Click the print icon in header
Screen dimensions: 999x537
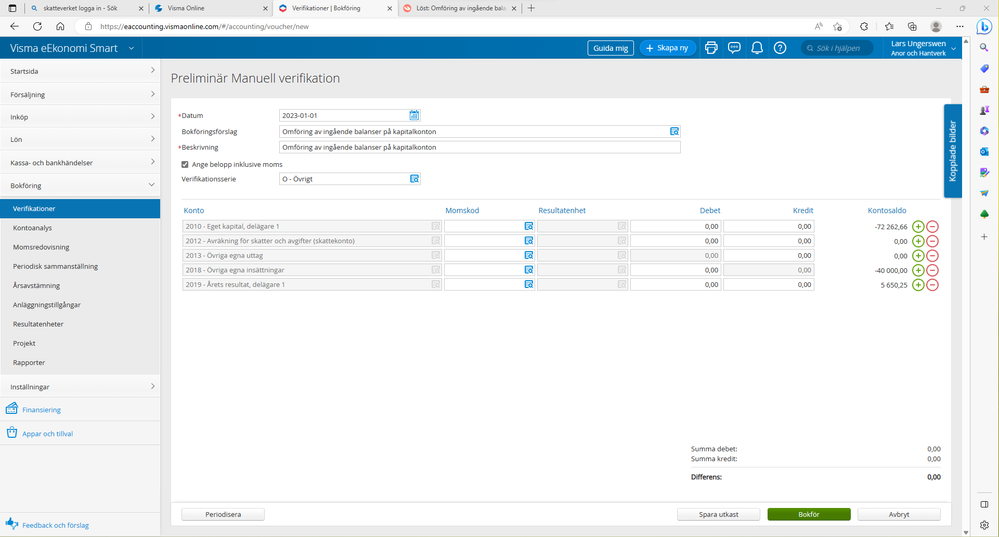click(x=711, y=48)
